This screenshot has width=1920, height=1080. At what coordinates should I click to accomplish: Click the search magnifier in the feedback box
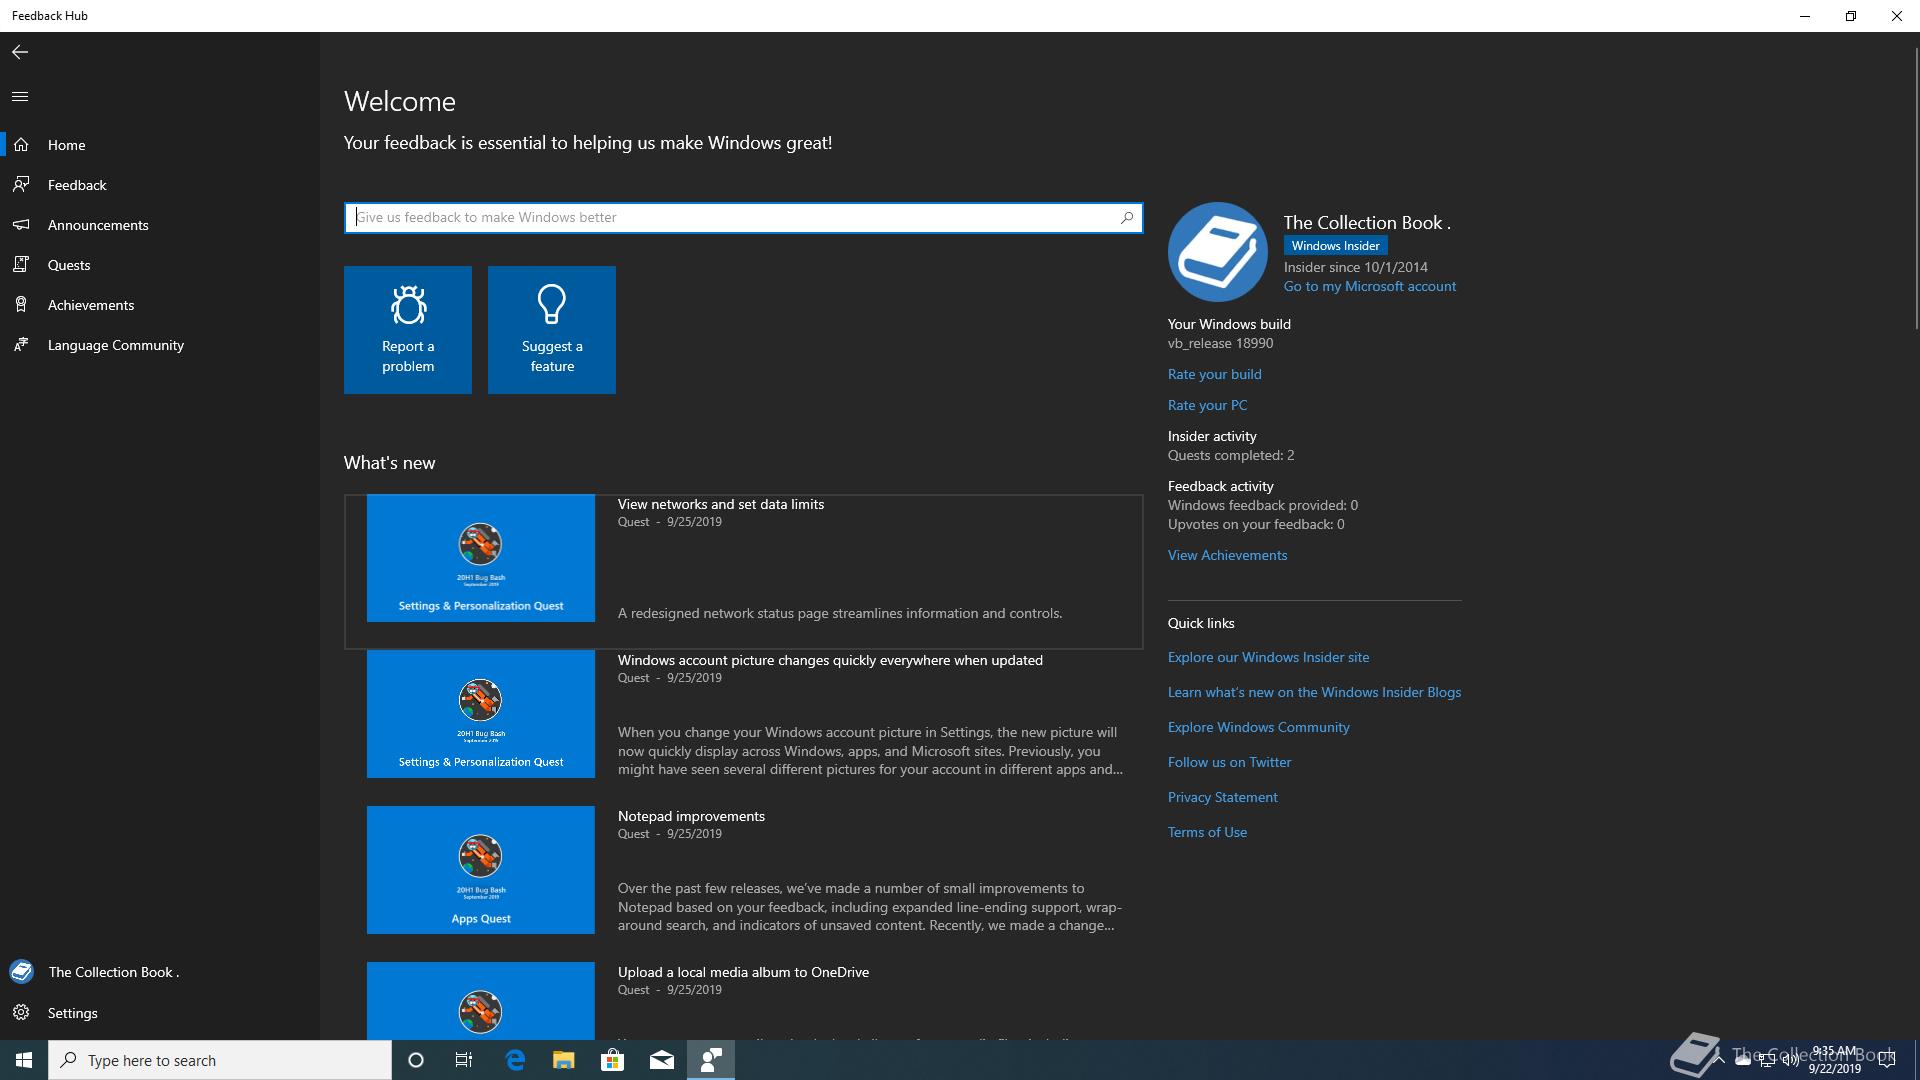coord(1127,217)
